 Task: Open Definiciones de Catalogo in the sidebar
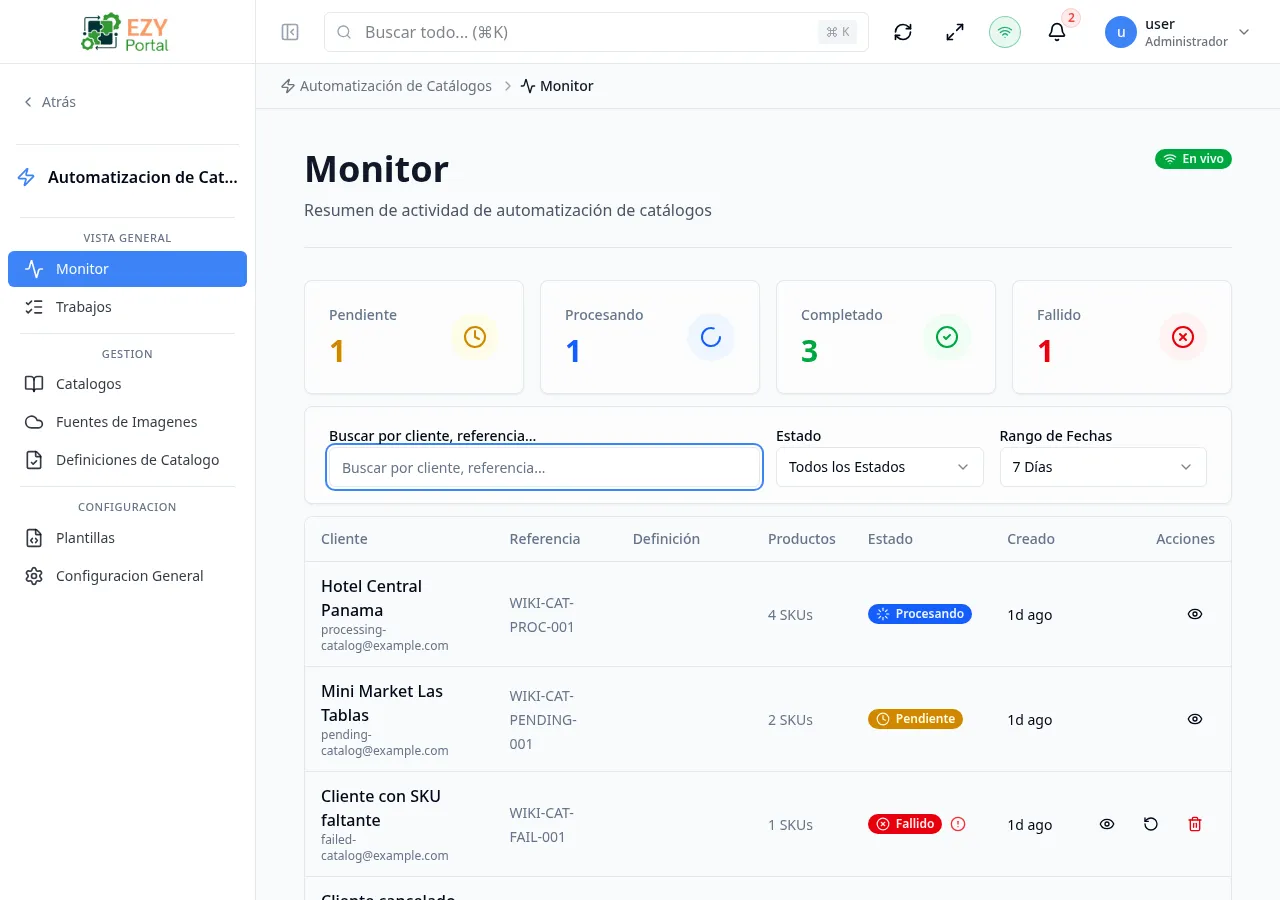click(x=127, y=460)
